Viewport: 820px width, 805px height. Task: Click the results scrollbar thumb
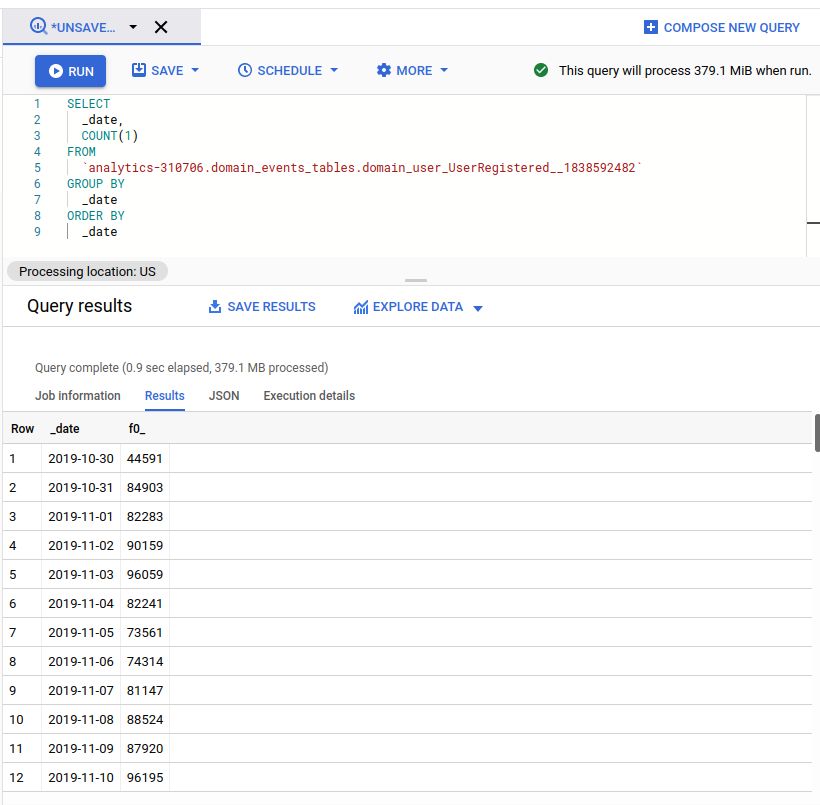click(x=817, y=433)
